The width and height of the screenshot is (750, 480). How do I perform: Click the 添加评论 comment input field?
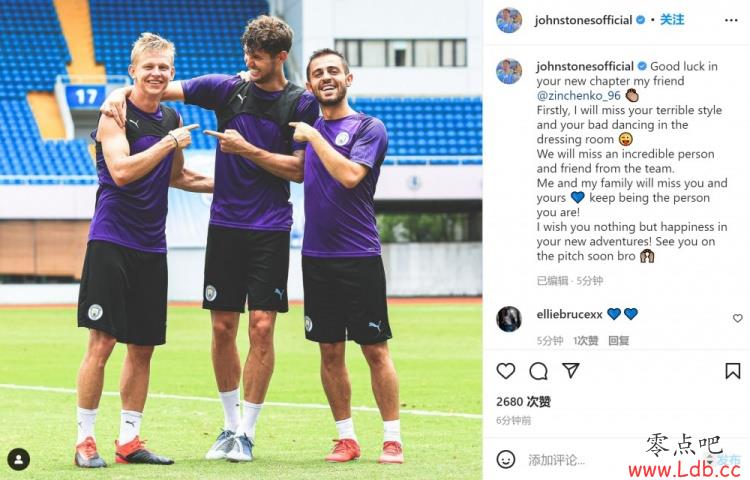(x=612, y=460)
